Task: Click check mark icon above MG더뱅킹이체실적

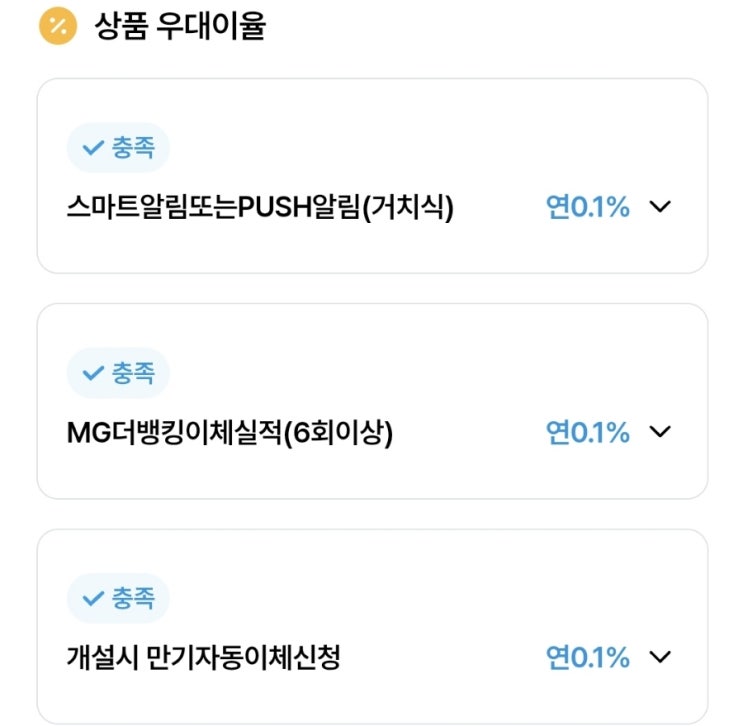Action: [x=94, y=374]
